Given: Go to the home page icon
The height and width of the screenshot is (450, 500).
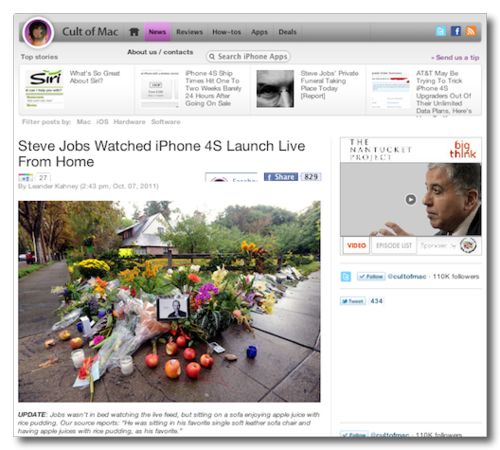Looking at the screenshot, I should click(134, 32).
